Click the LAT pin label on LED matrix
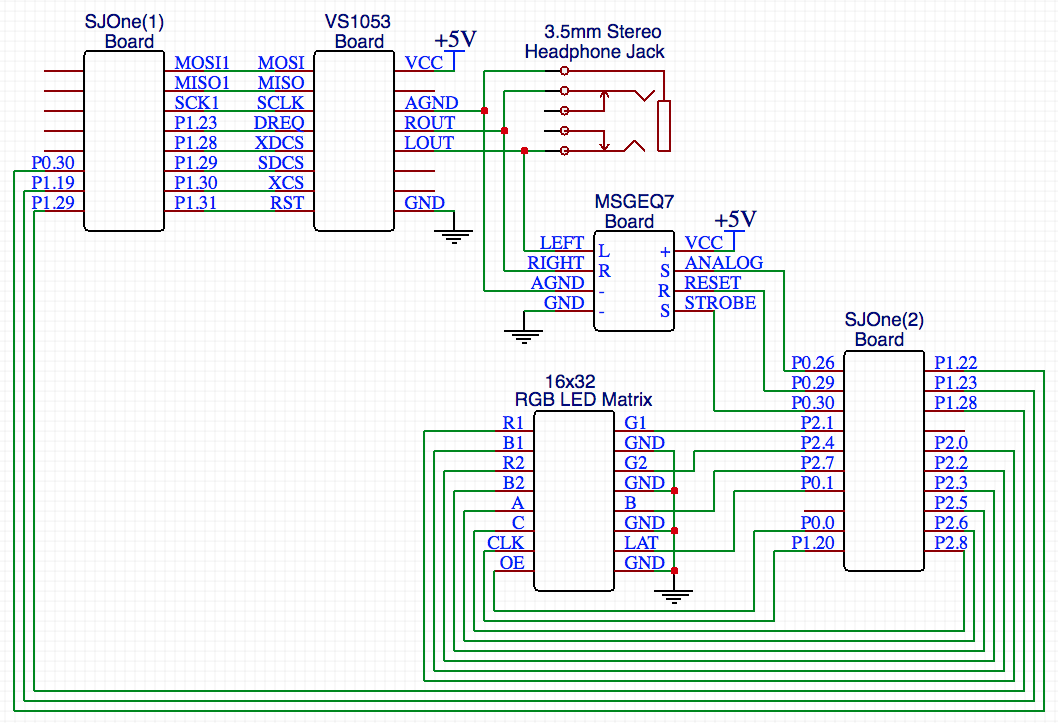 [641, 543]
